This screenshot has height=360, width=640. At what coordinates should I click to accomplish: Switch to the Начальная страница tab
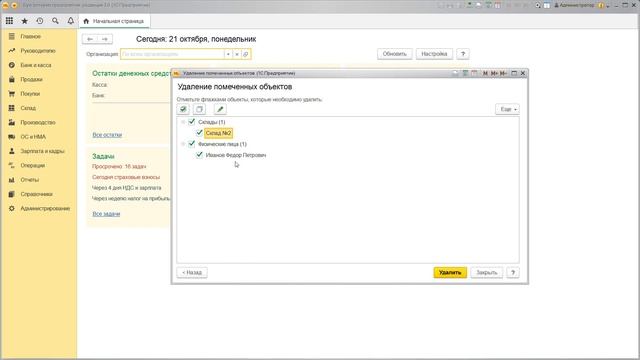click(x=114, y=21)
